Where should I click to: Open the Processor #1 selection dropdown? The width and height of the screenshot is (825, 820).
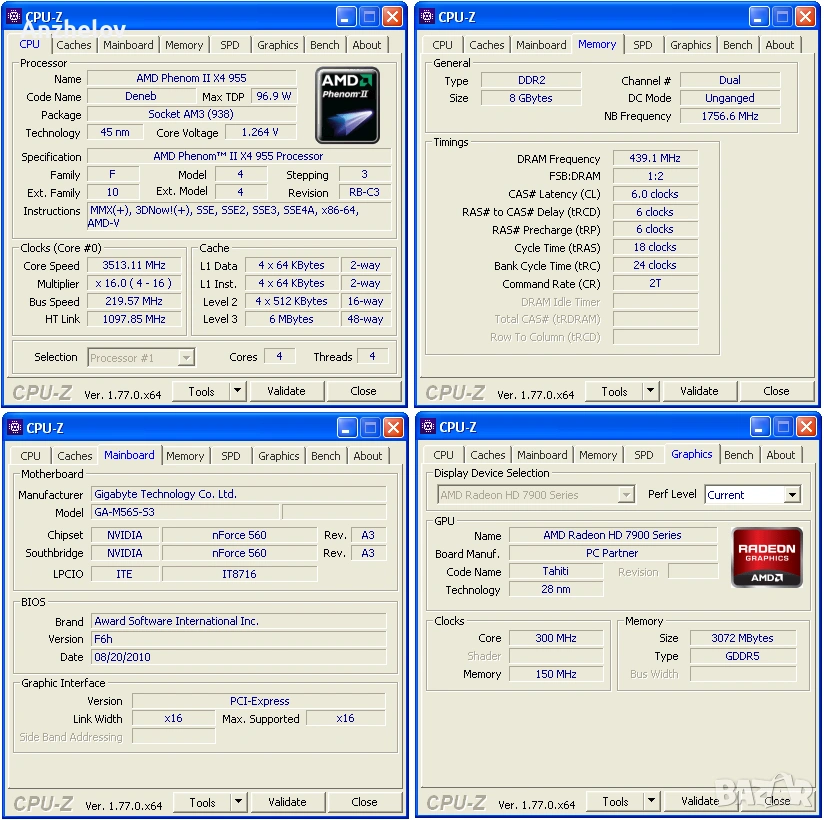point(186,357)
